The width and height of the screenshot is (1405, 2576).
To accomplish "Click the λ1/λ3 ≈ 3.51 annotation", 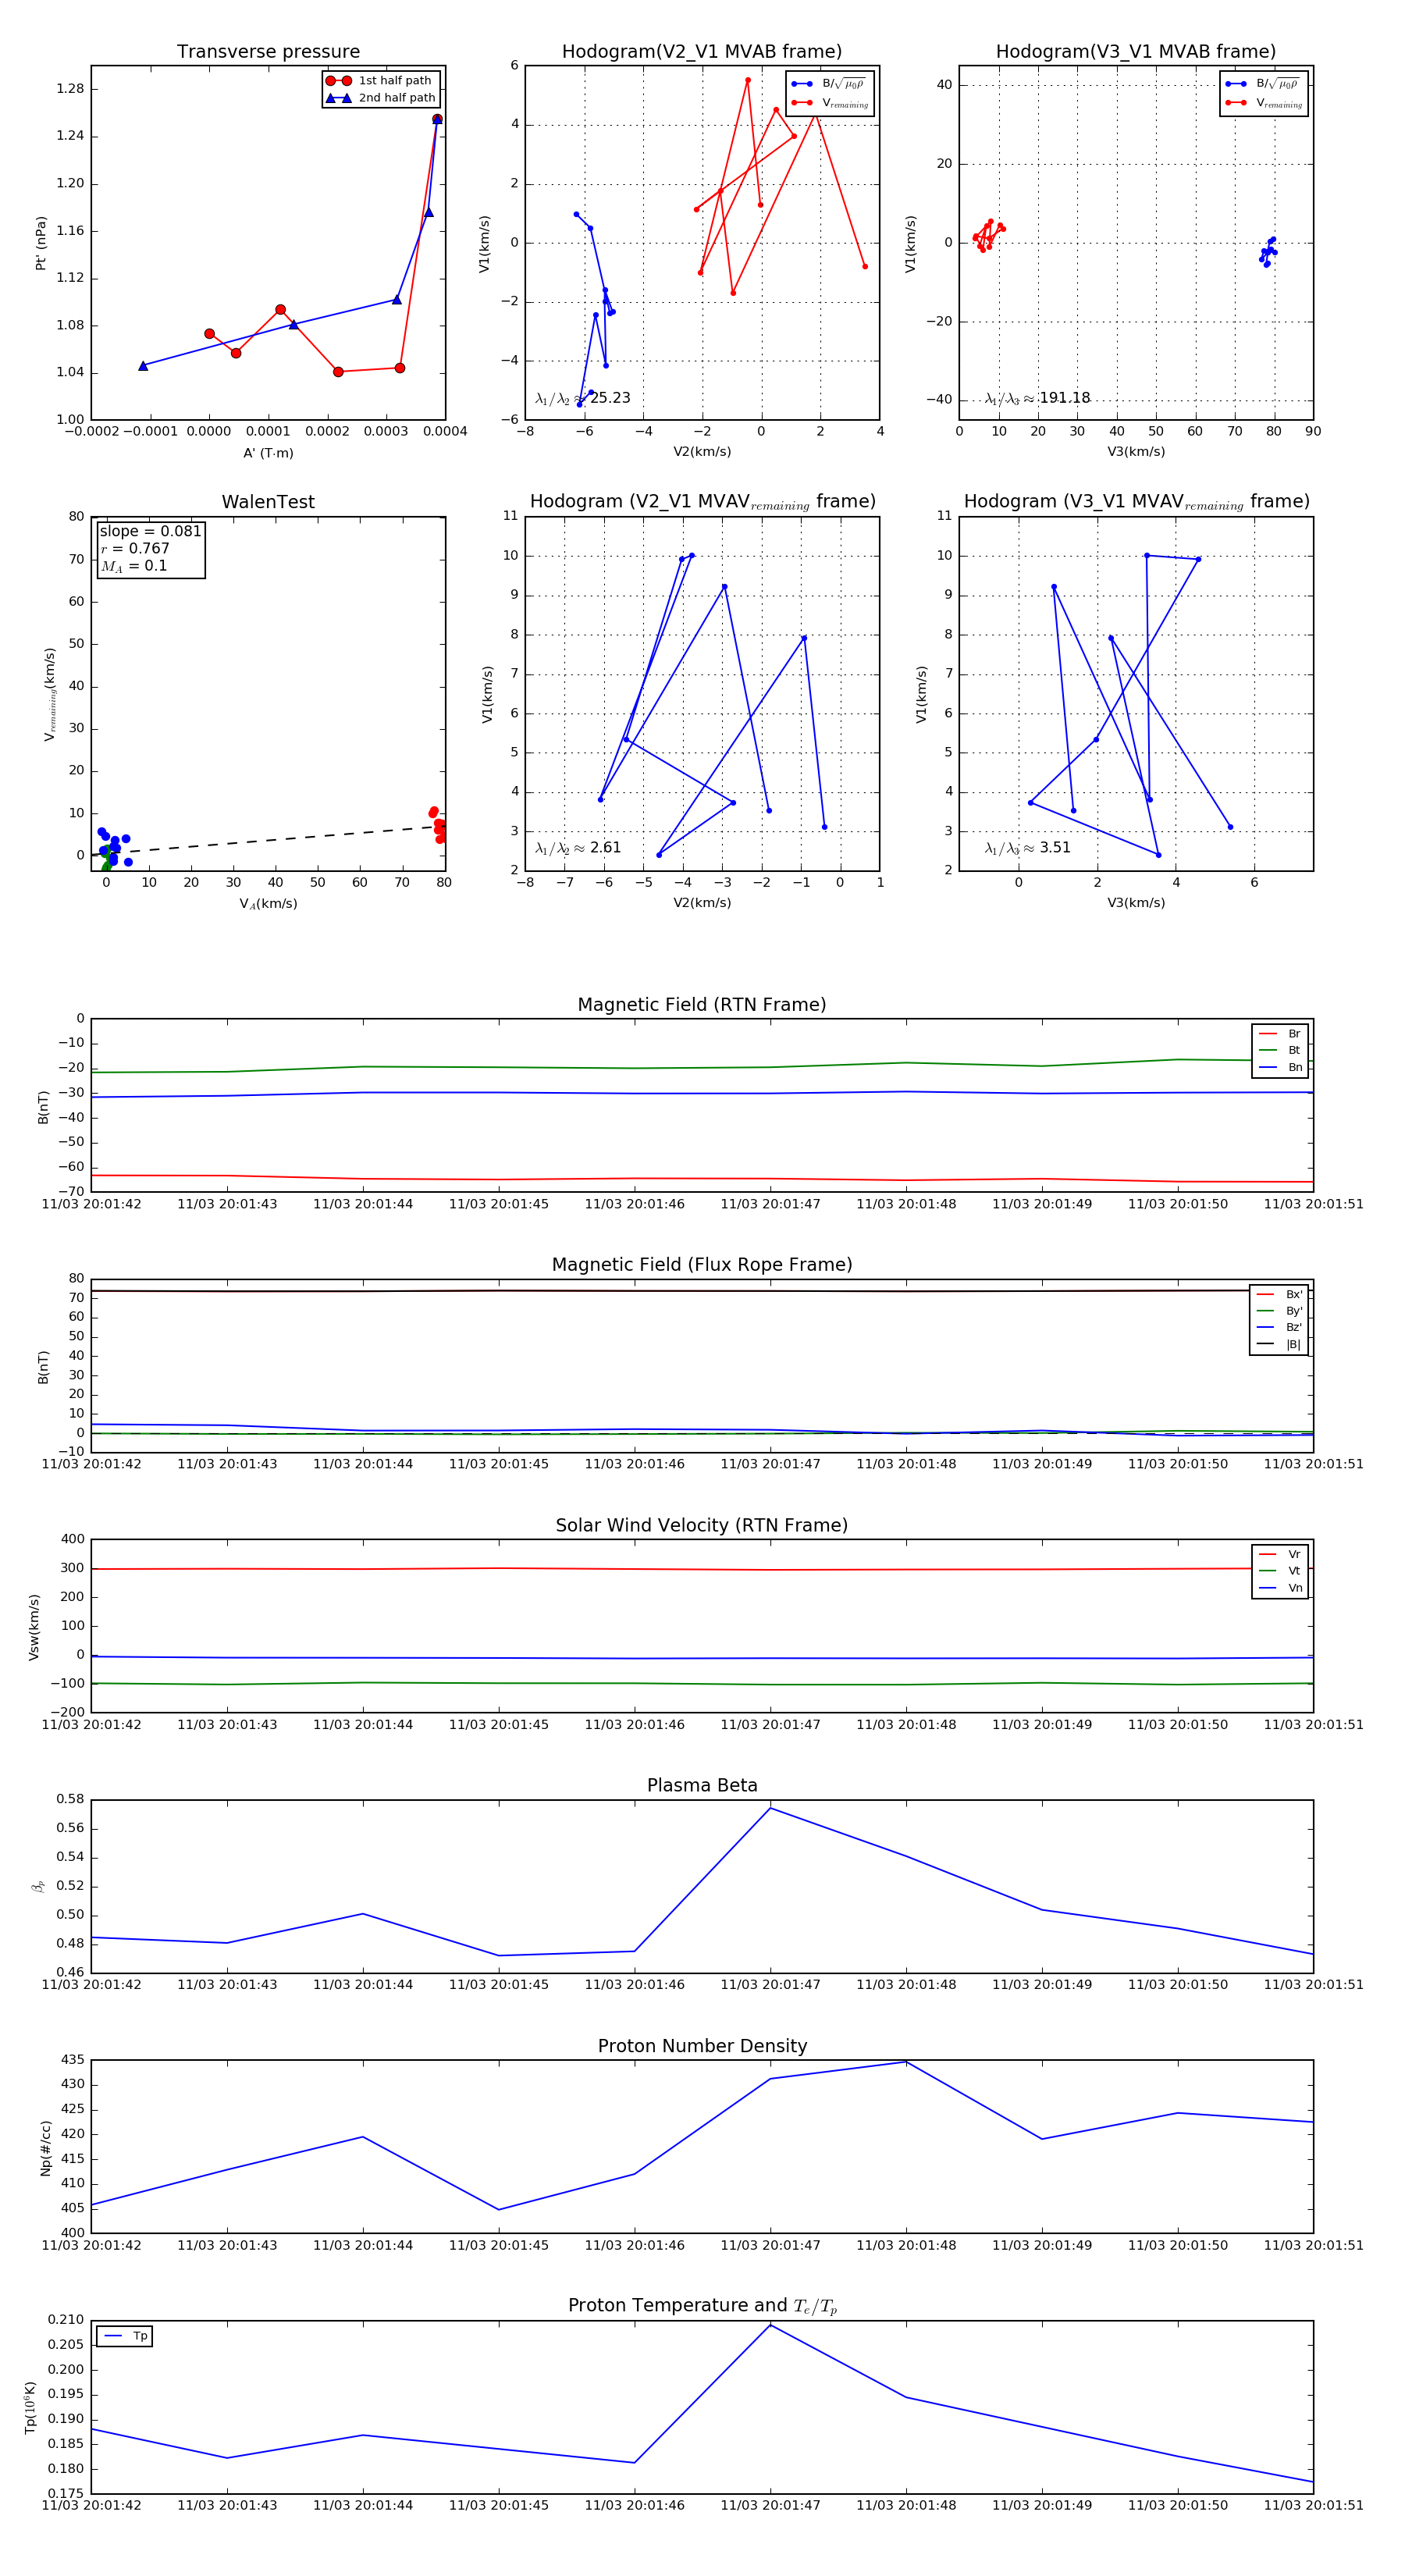I will click(1027, 848).
